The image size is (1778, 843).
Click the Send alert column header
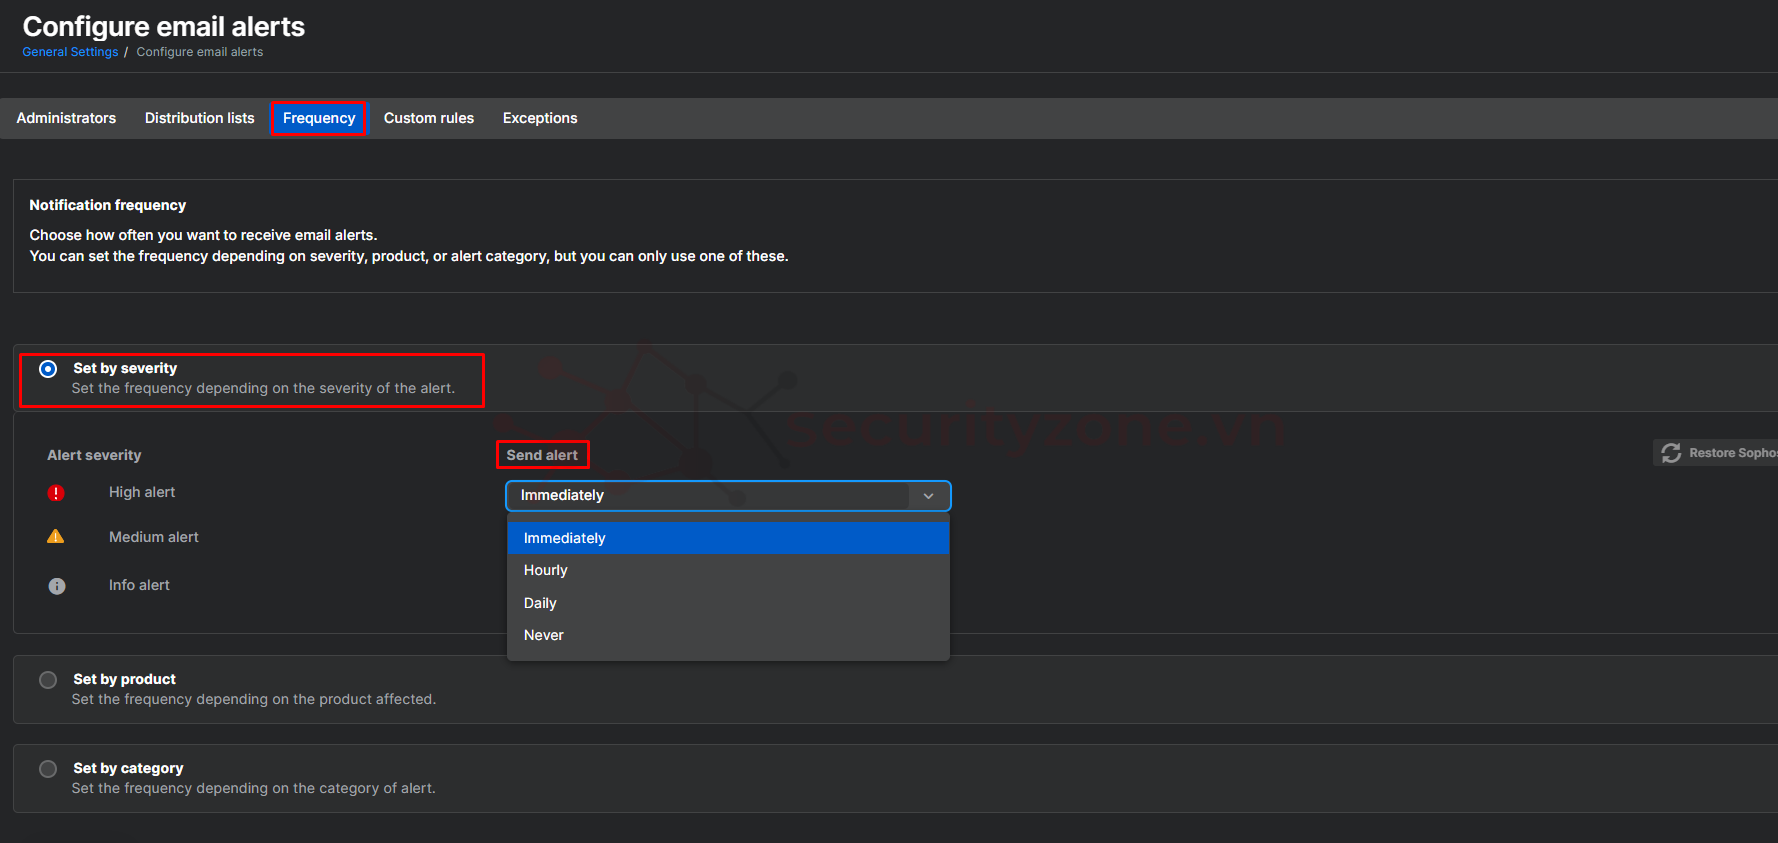[x=542, y=455]
